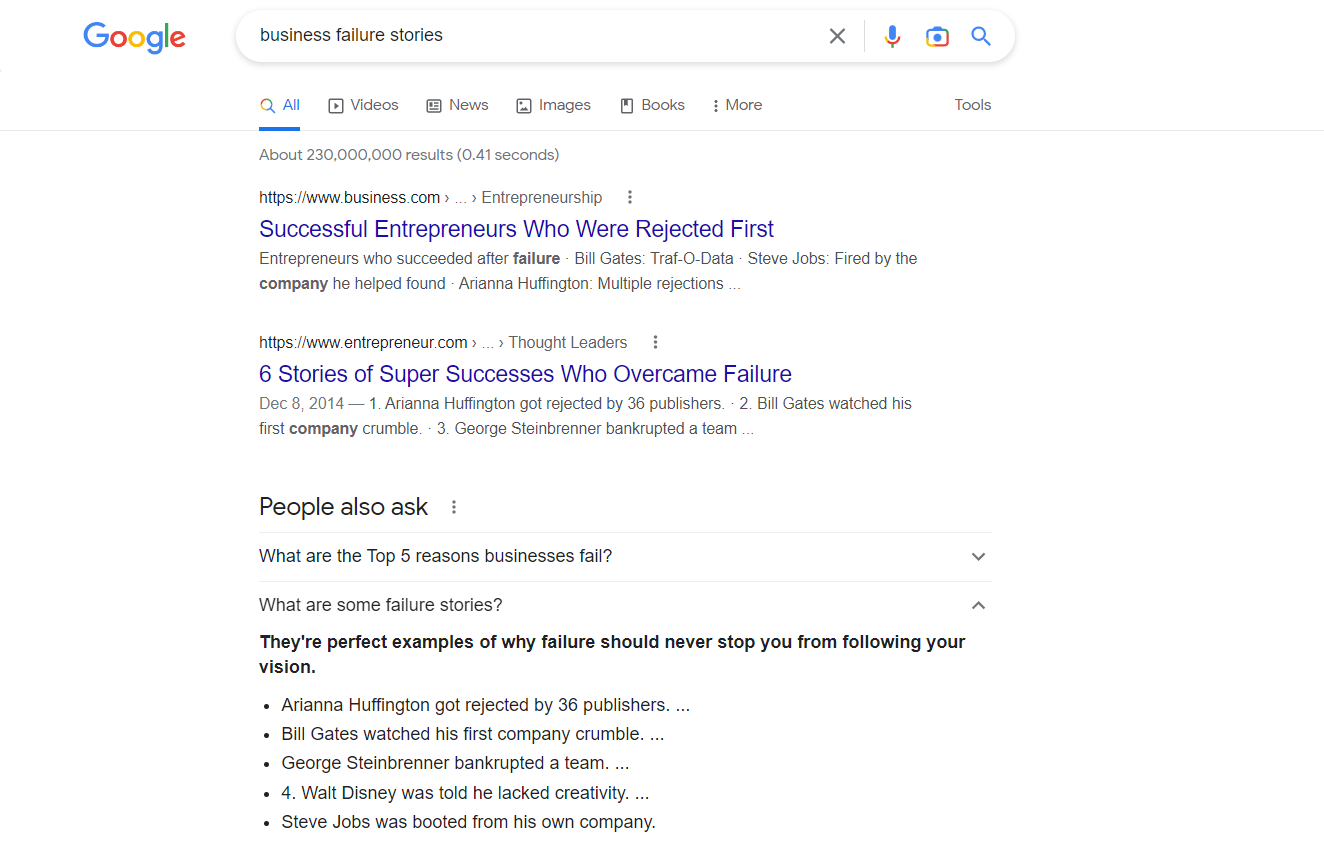Switch to the Images tab
Screen dimensions: 1324x846
pos(553,105)
